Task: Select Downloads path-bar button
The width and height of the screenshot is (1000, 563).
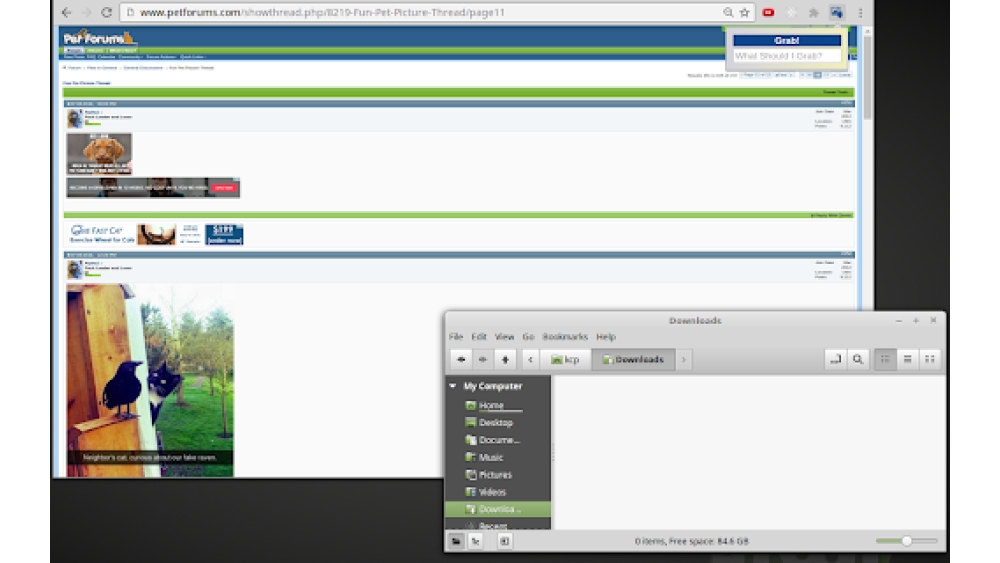Action: pos(633,360)
